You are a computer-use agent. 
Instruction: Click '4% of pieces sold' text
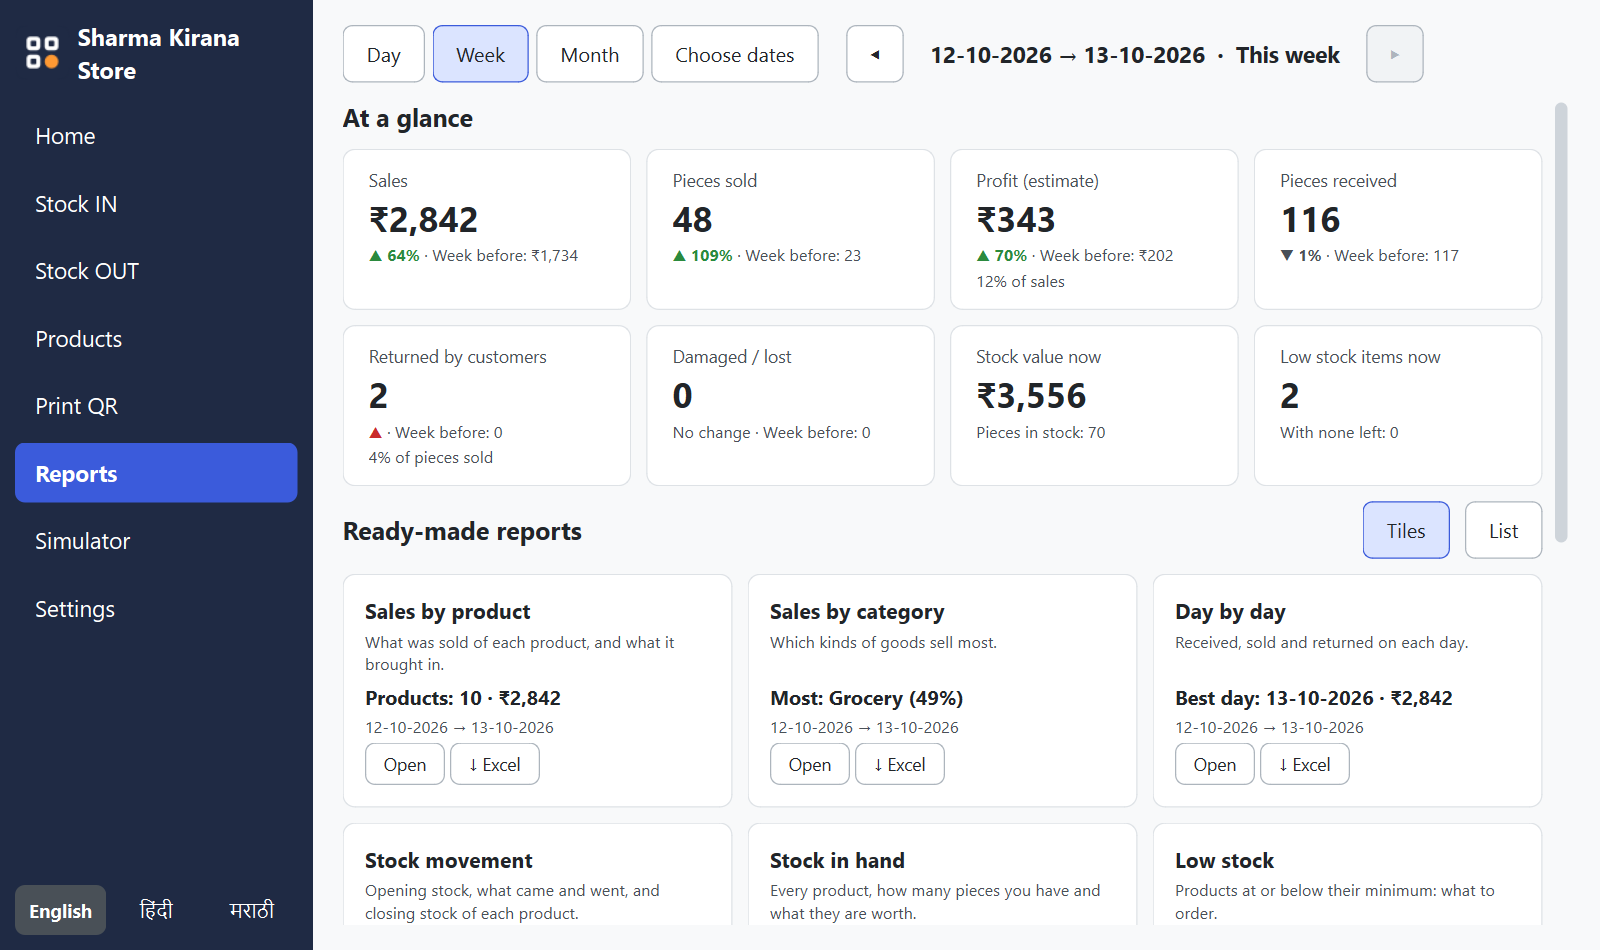pos(431,458)
